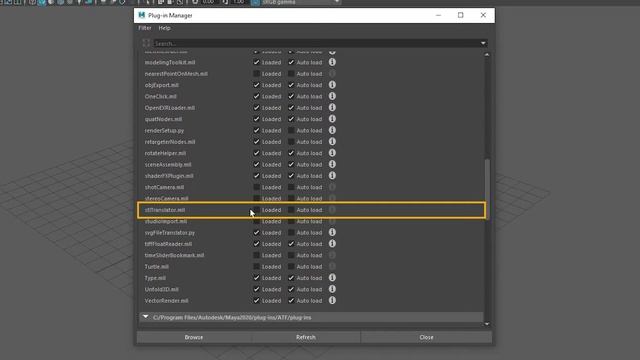Open the Help menu

pos(164,28)
